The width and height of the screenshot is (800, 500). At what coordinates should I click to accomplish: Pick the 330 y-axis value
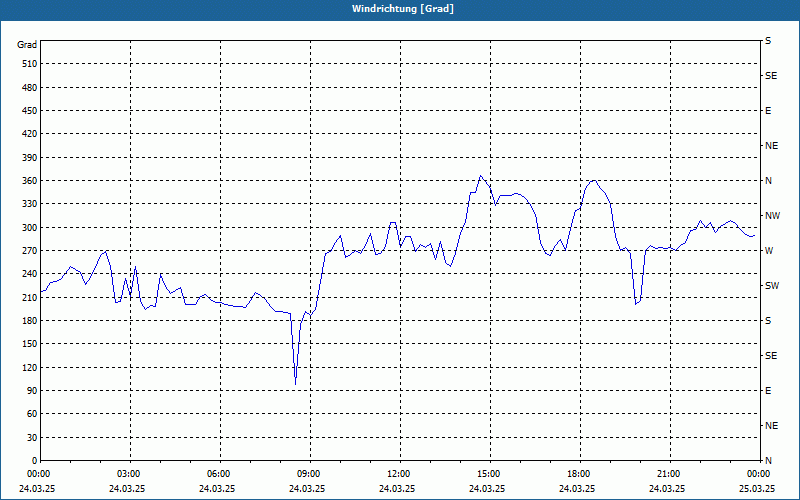pyautogui.click(x=30, y=204)
